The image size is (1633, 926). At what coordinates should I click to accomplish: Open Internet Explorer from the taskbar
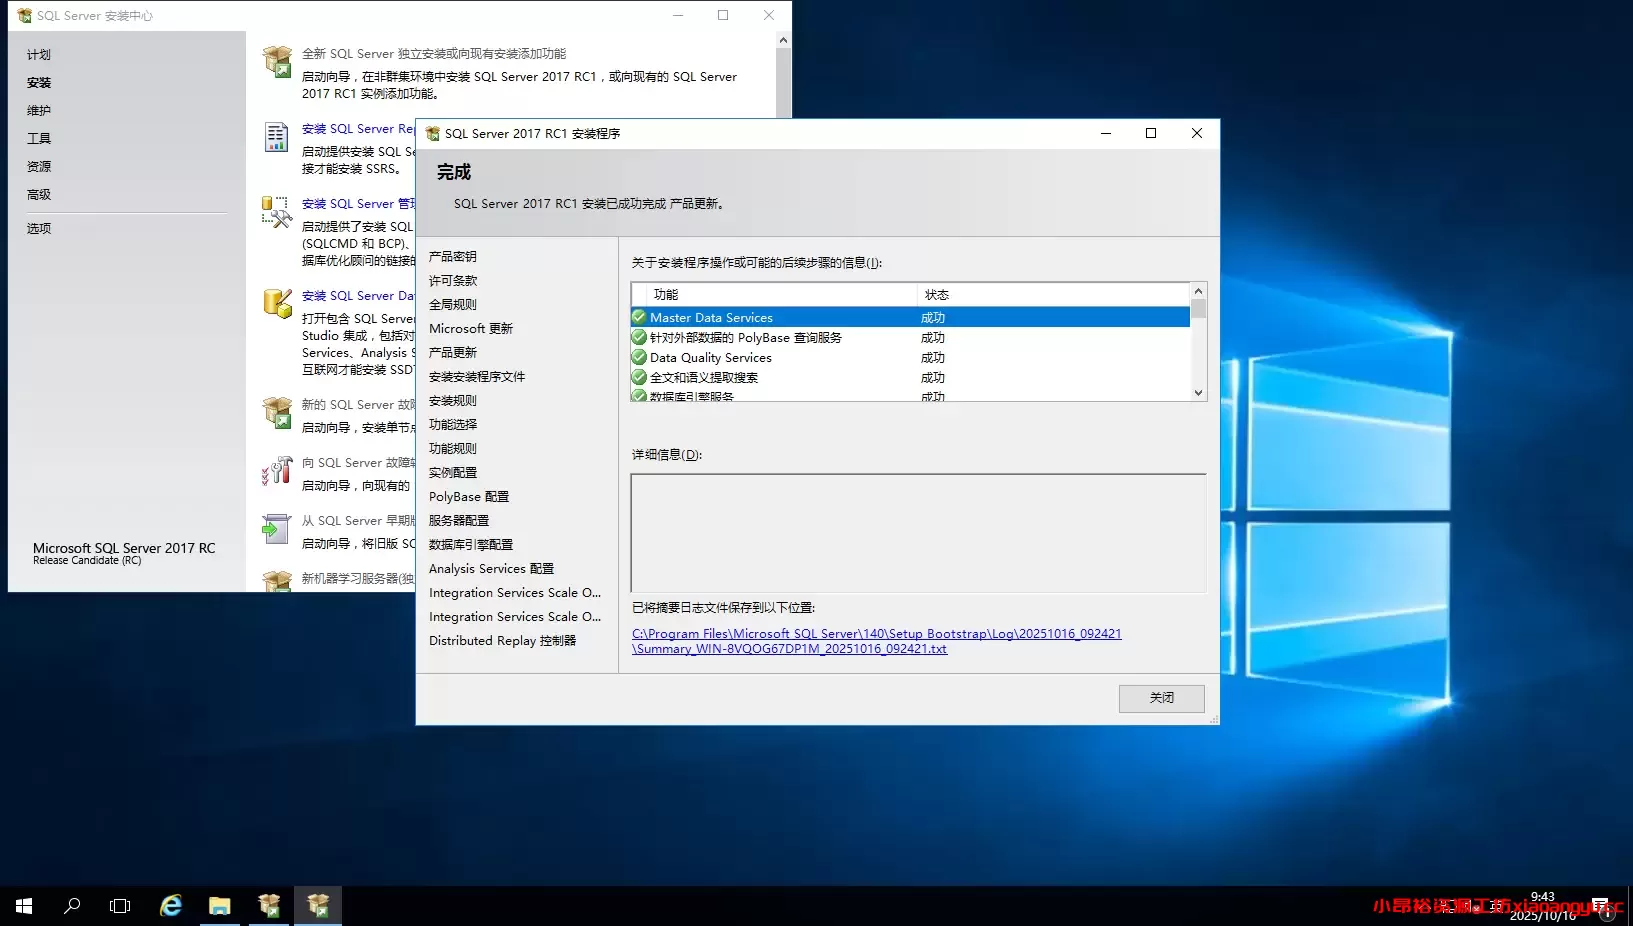(170, 906)
